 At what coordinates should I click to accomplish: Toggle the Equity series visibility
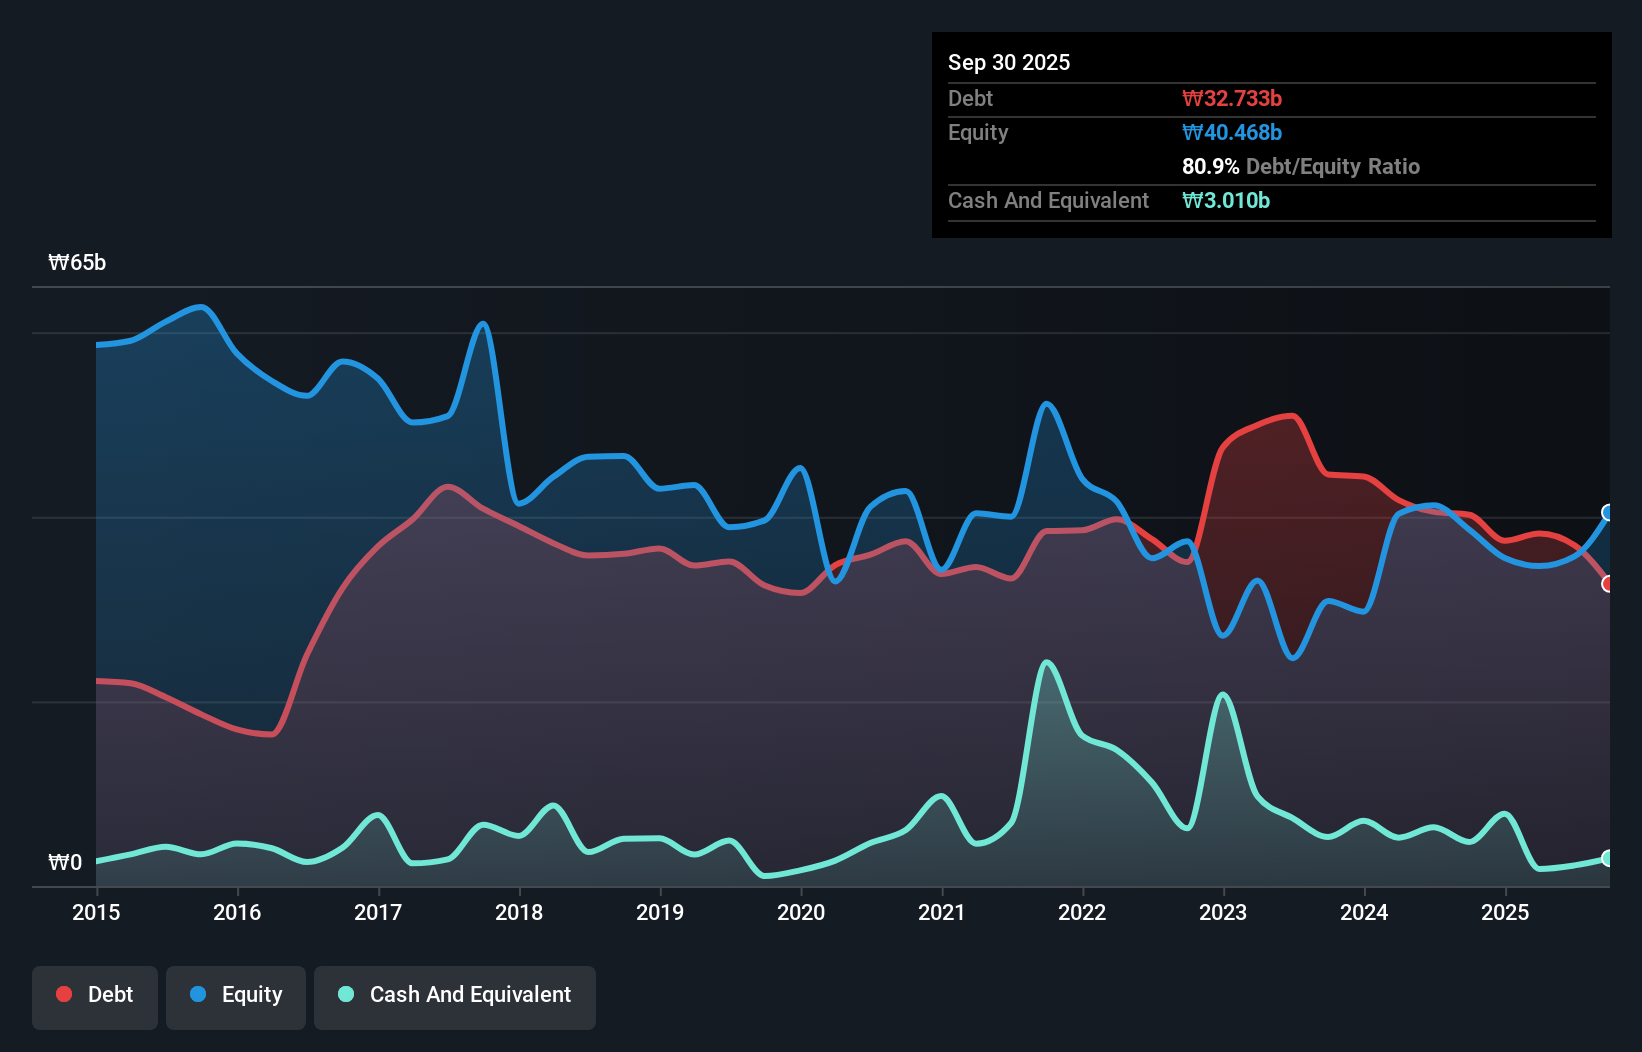[x=235, y=995]
